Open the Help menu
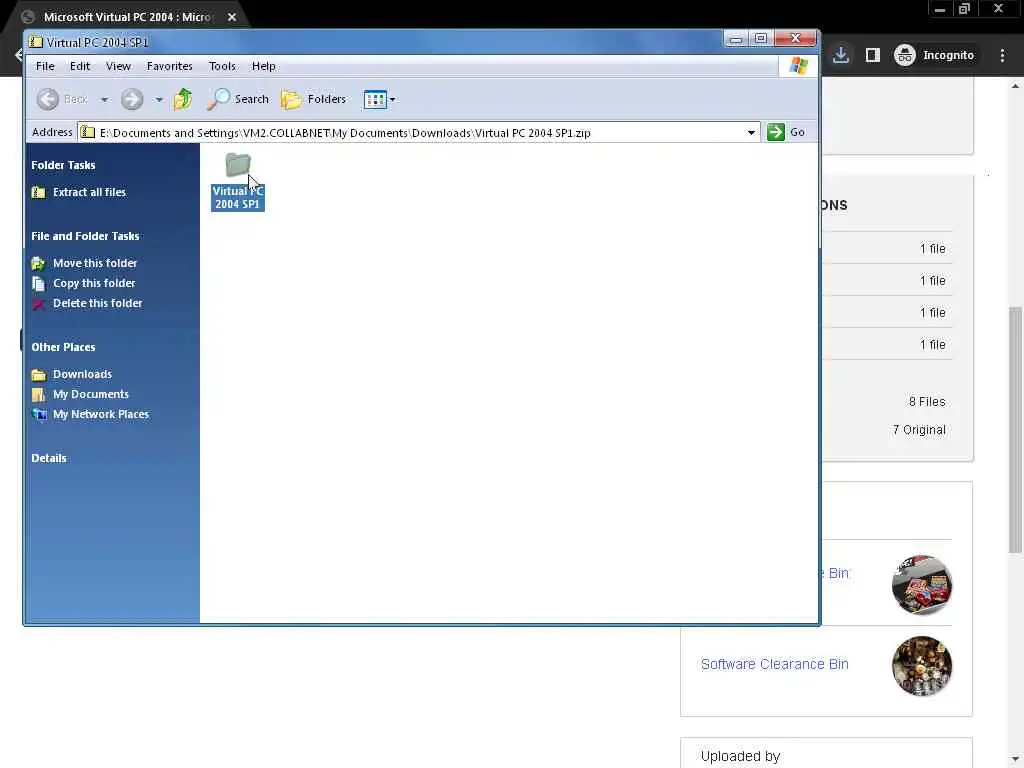Image resolution: width=1024 pixels, height=768 pixels. click(263, 66)
